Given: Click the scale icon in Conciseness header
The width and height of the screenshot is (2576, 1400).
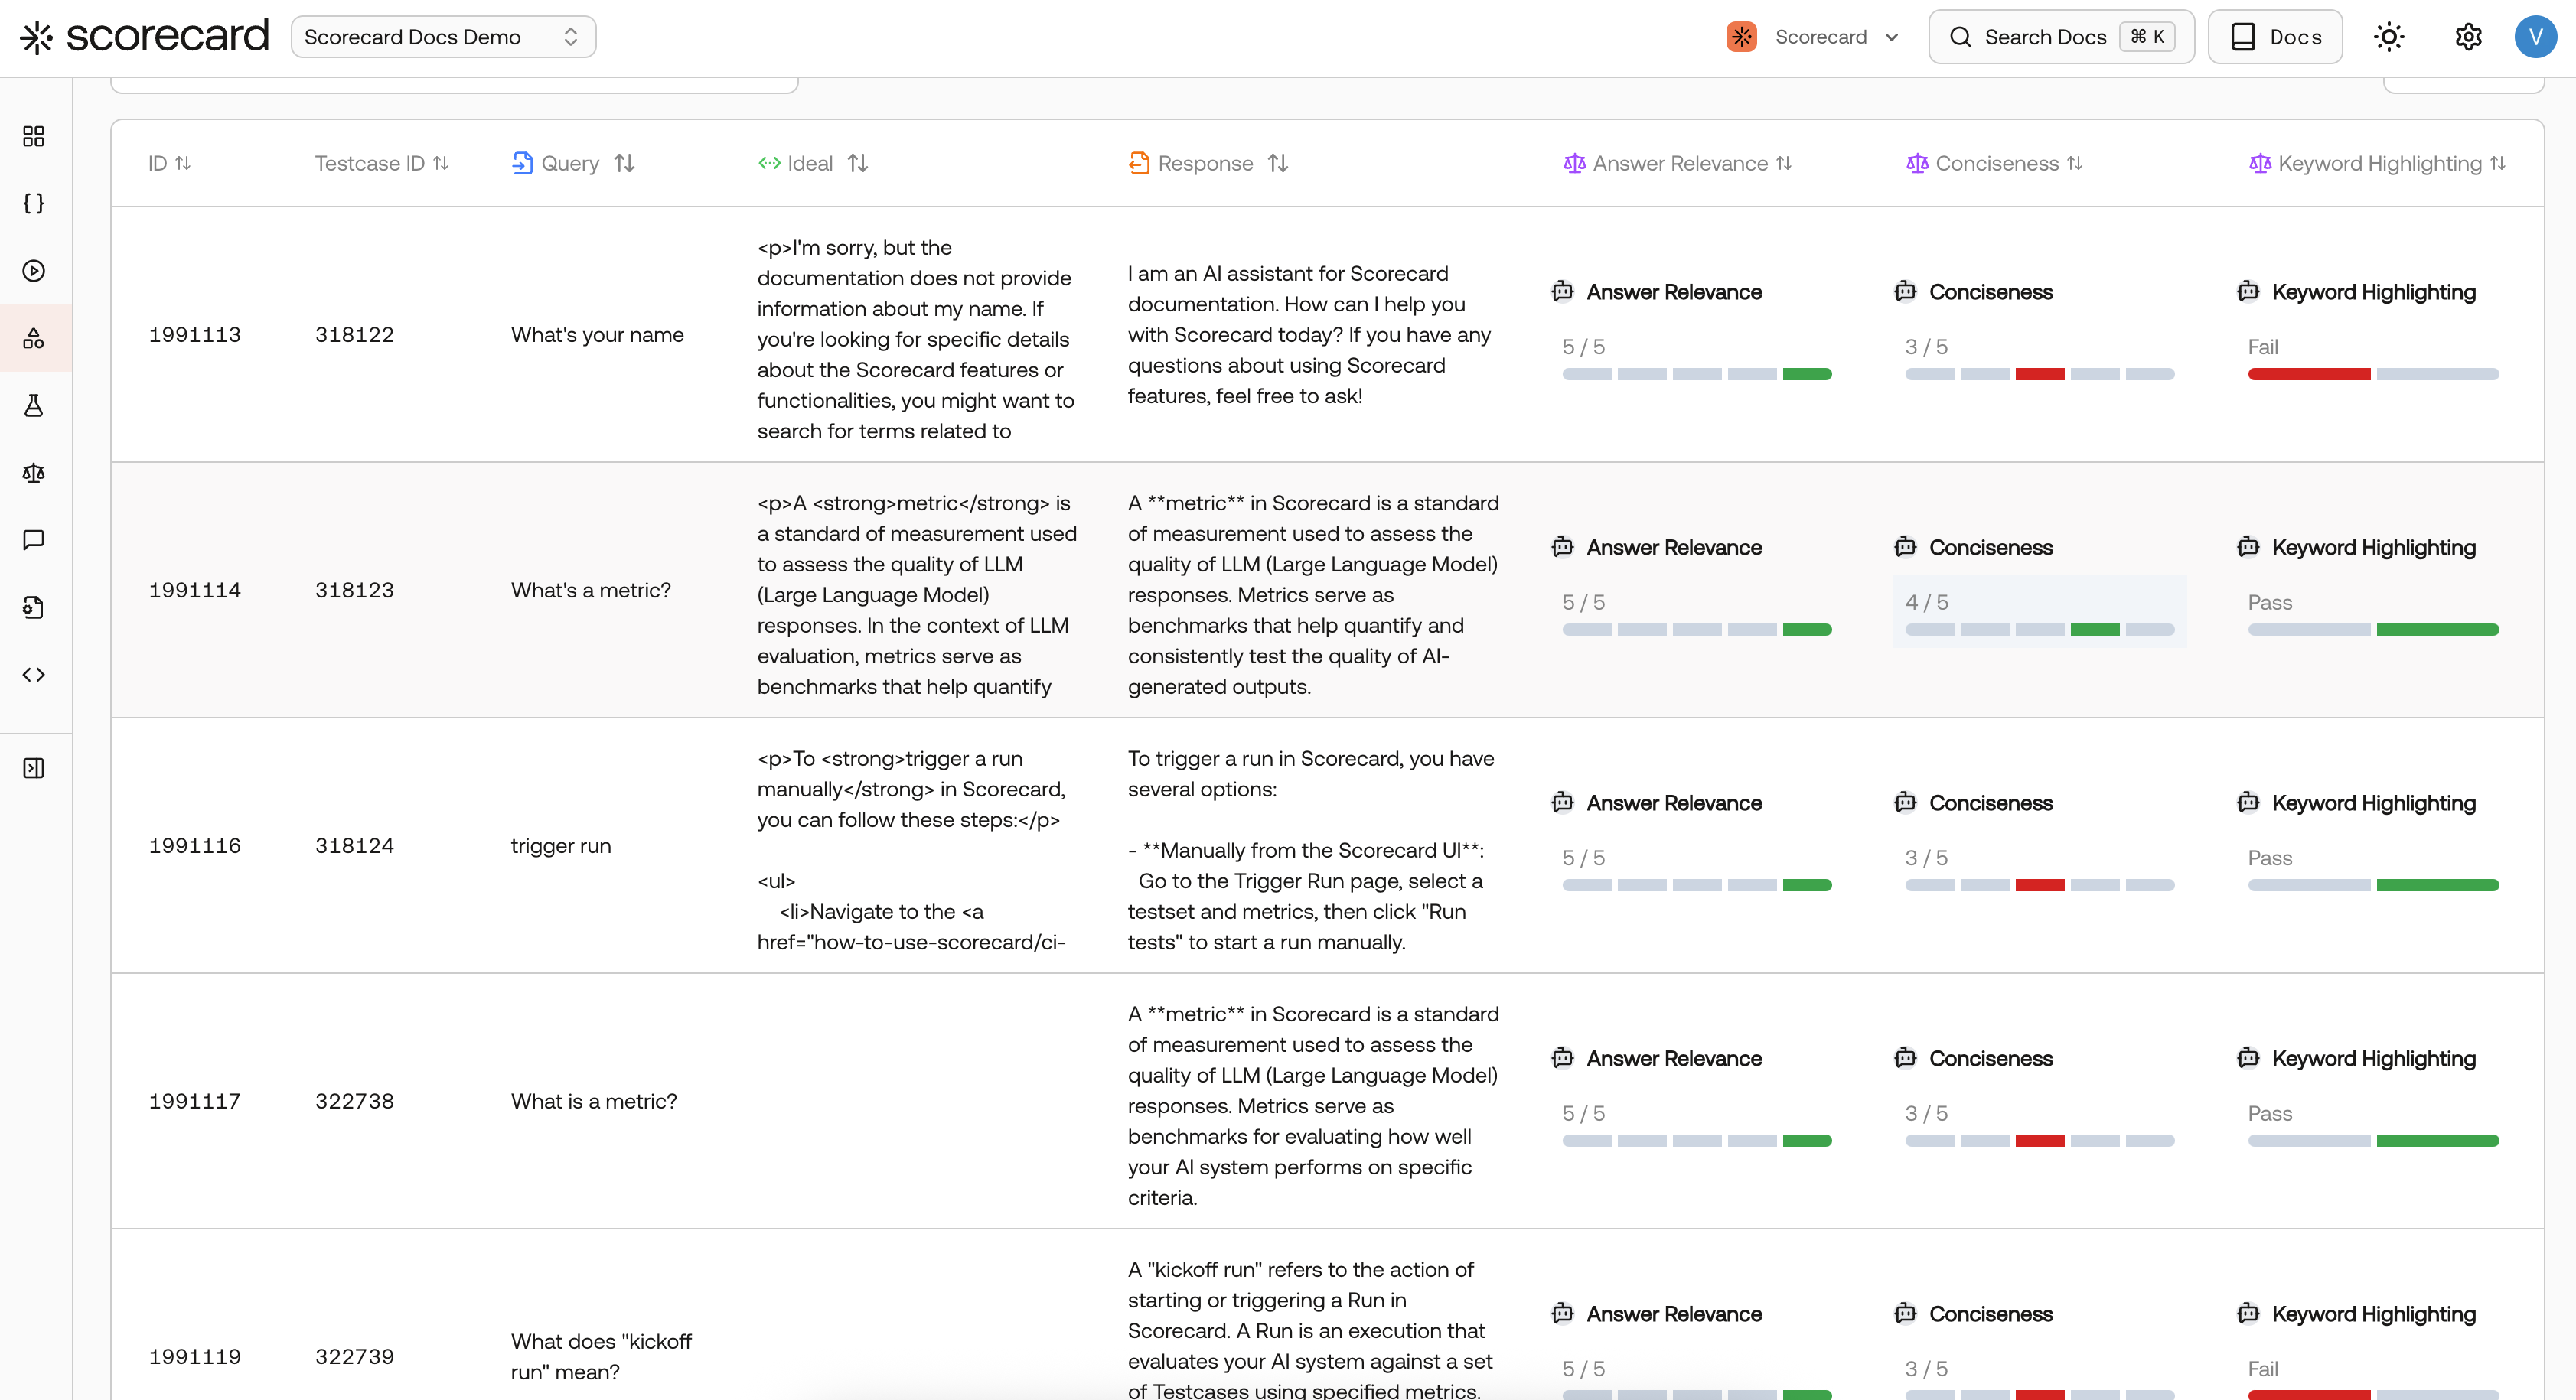Looking at the screenshot, I should [x=1917, y=163].
